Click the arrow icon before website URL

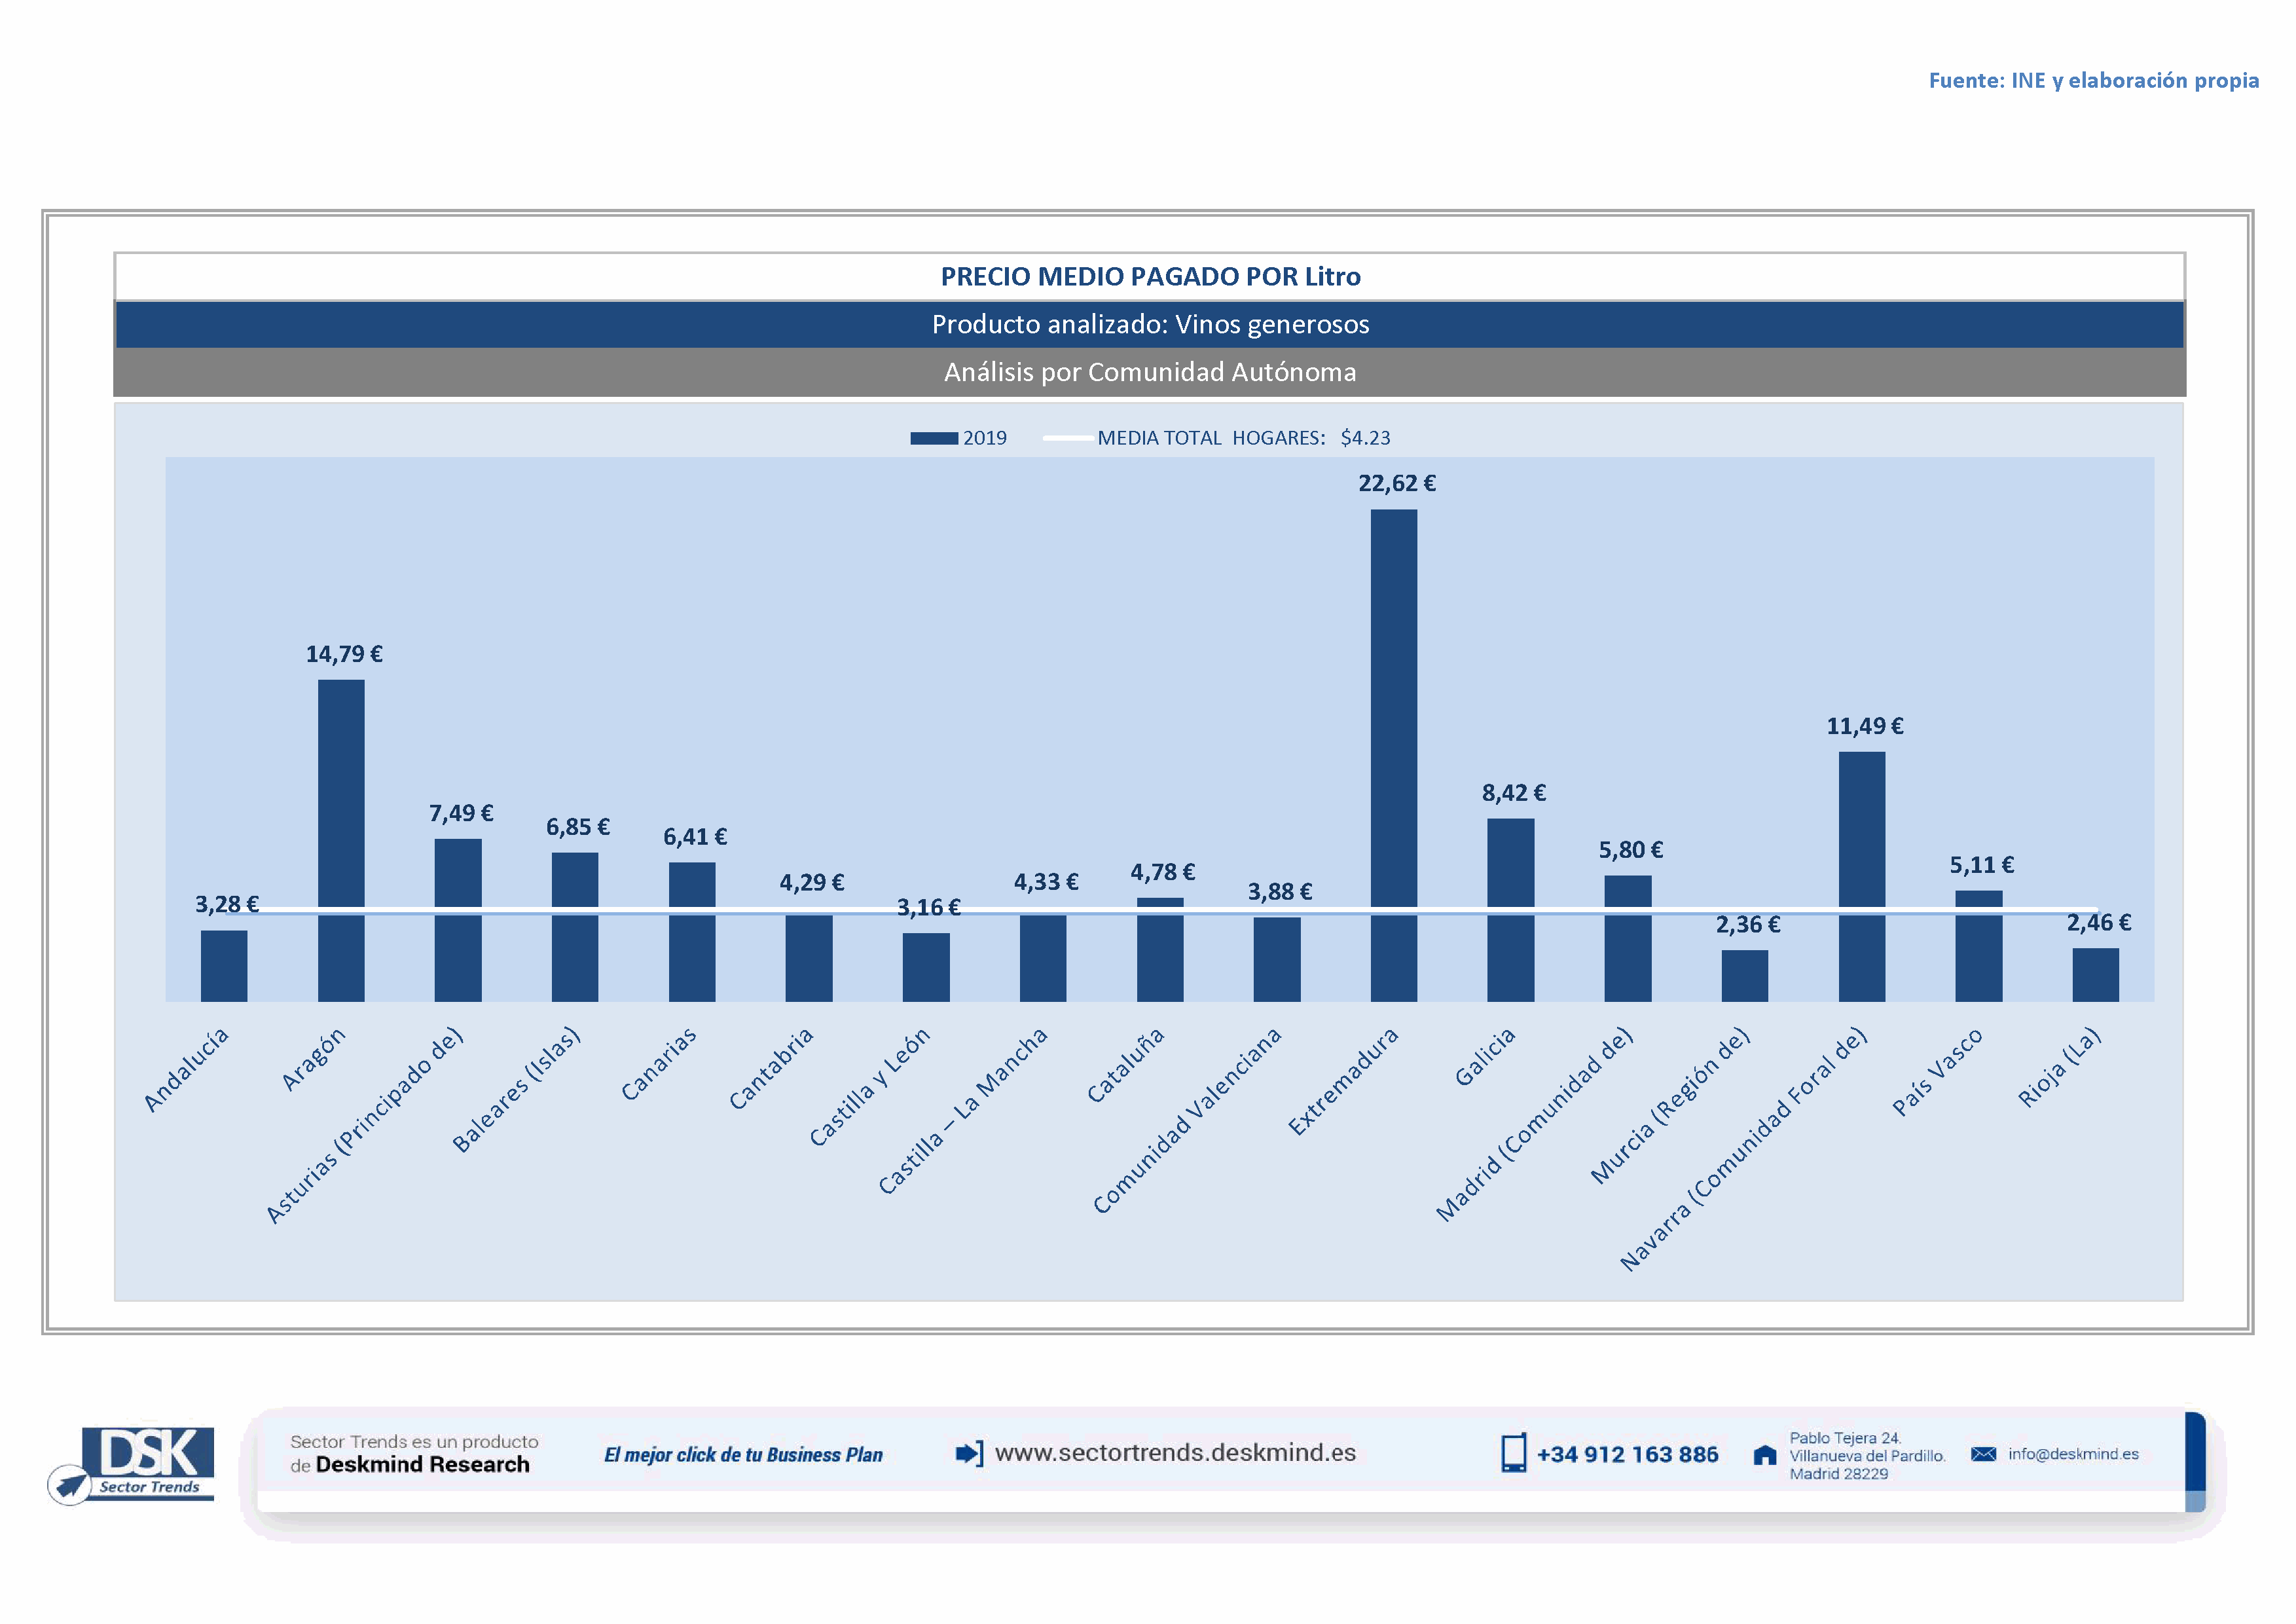point(969,1453)
